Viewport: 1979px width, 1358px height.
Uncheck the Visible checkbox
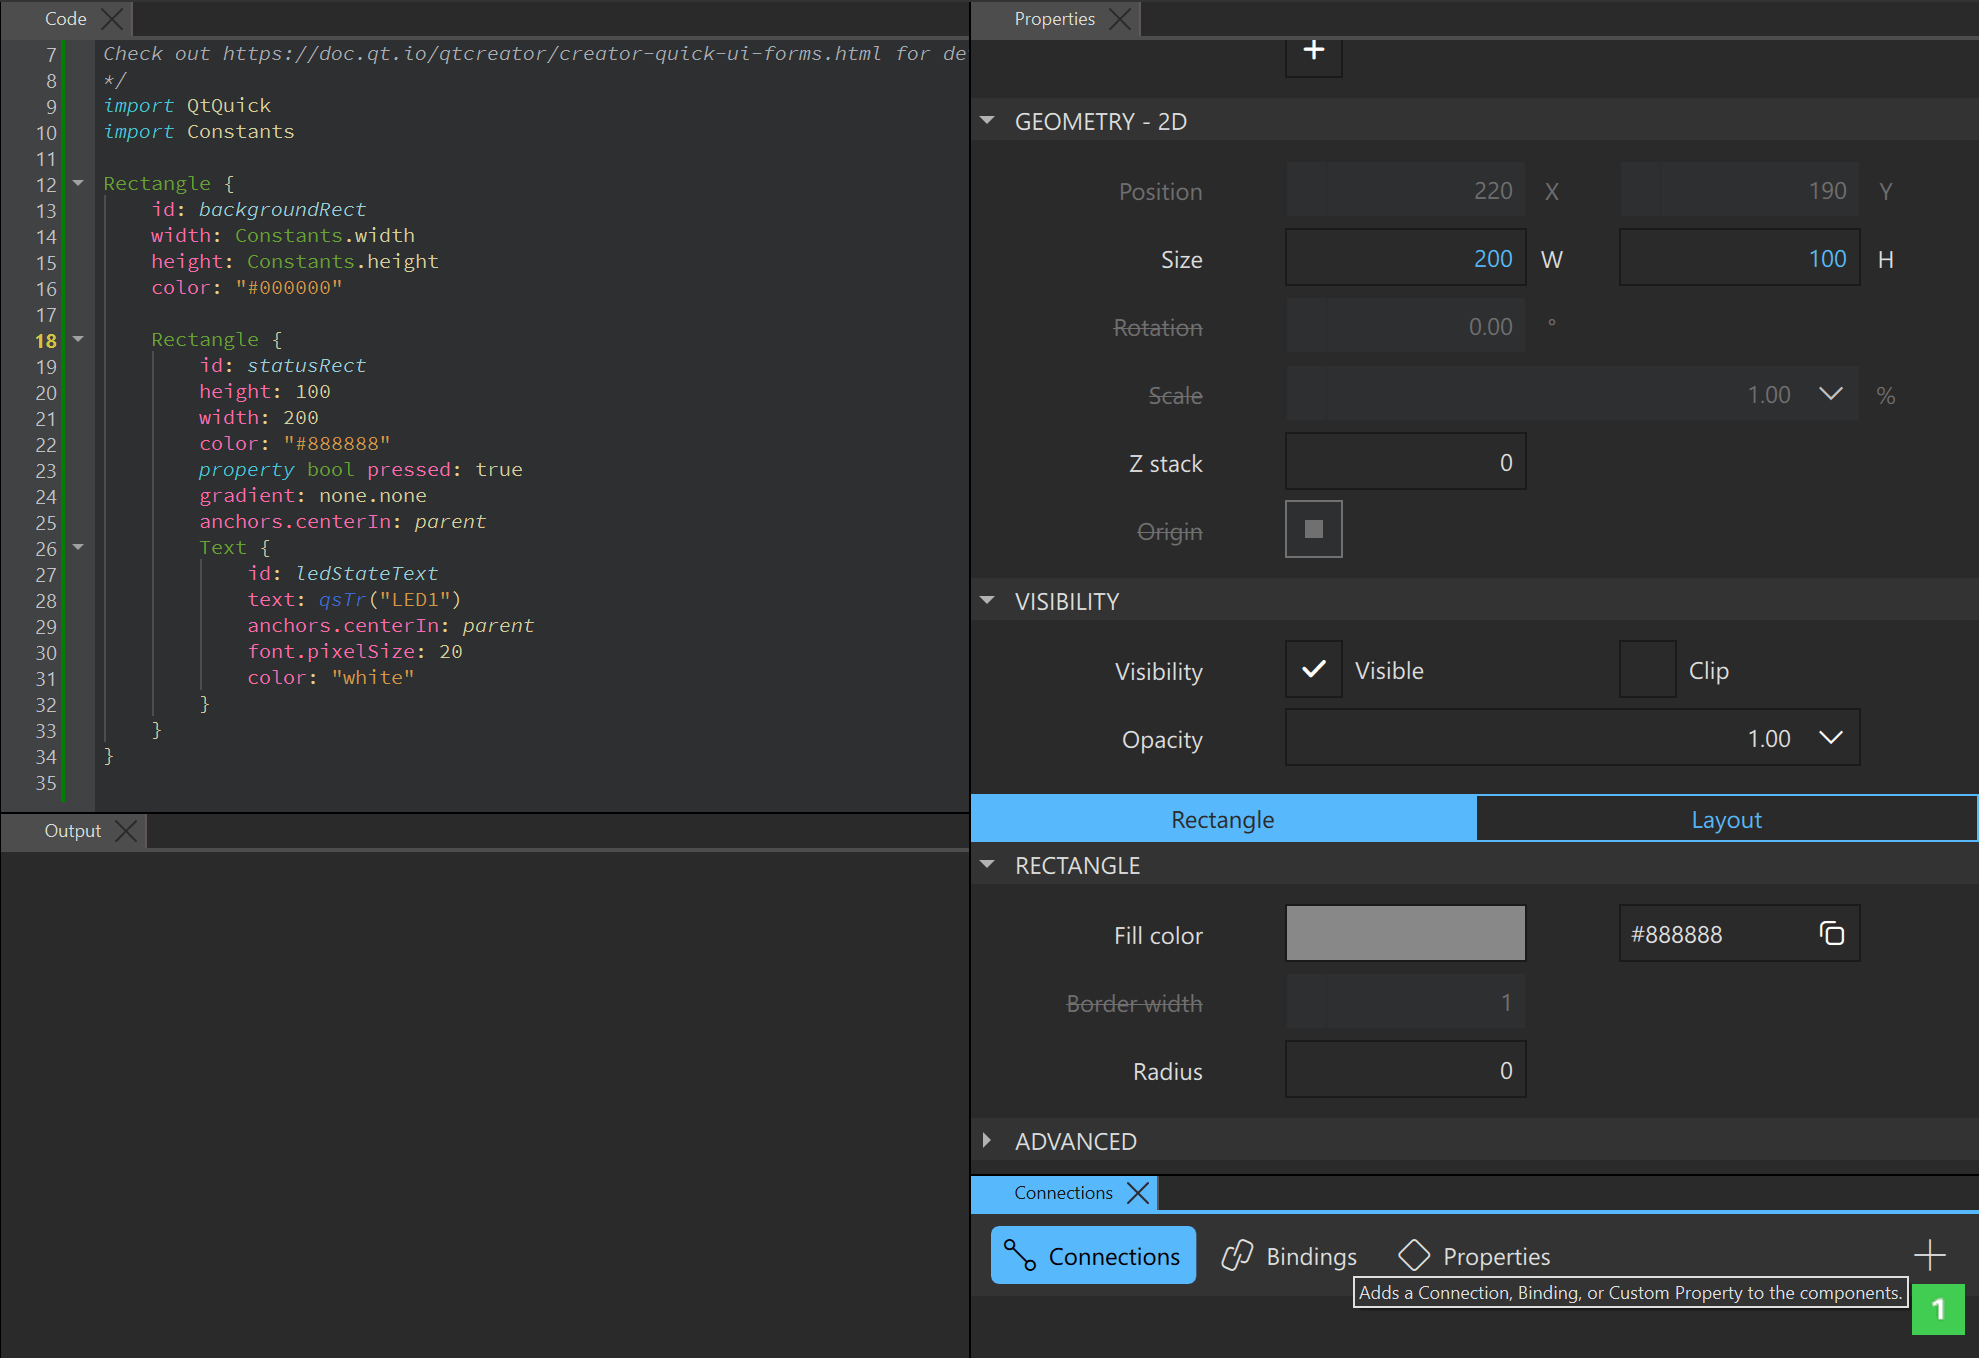1313,670
